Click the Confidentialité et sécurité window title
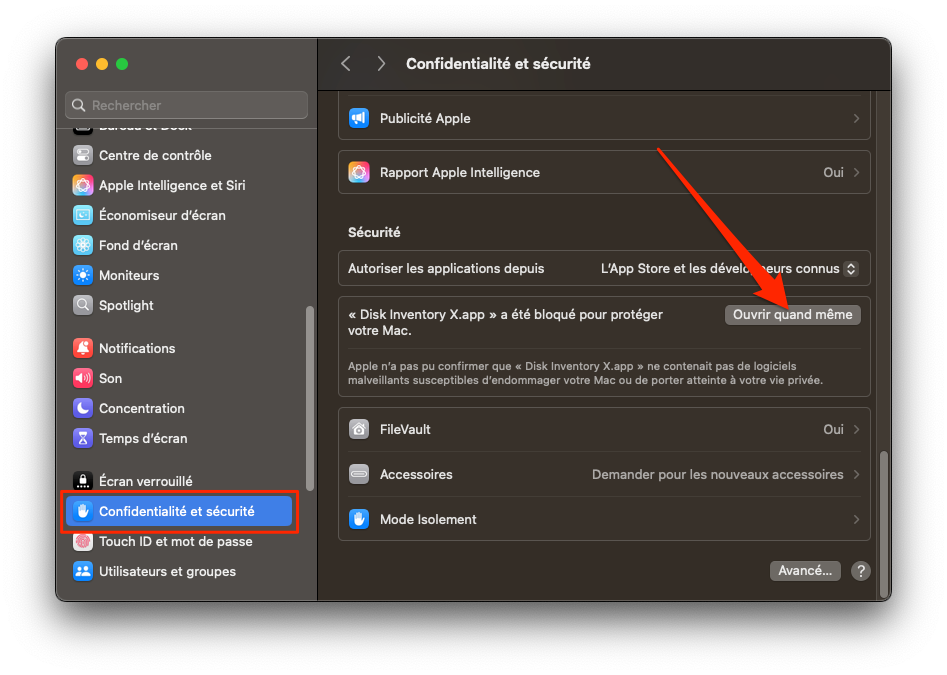Screen dimensions: 947x675 pos(498,64)
